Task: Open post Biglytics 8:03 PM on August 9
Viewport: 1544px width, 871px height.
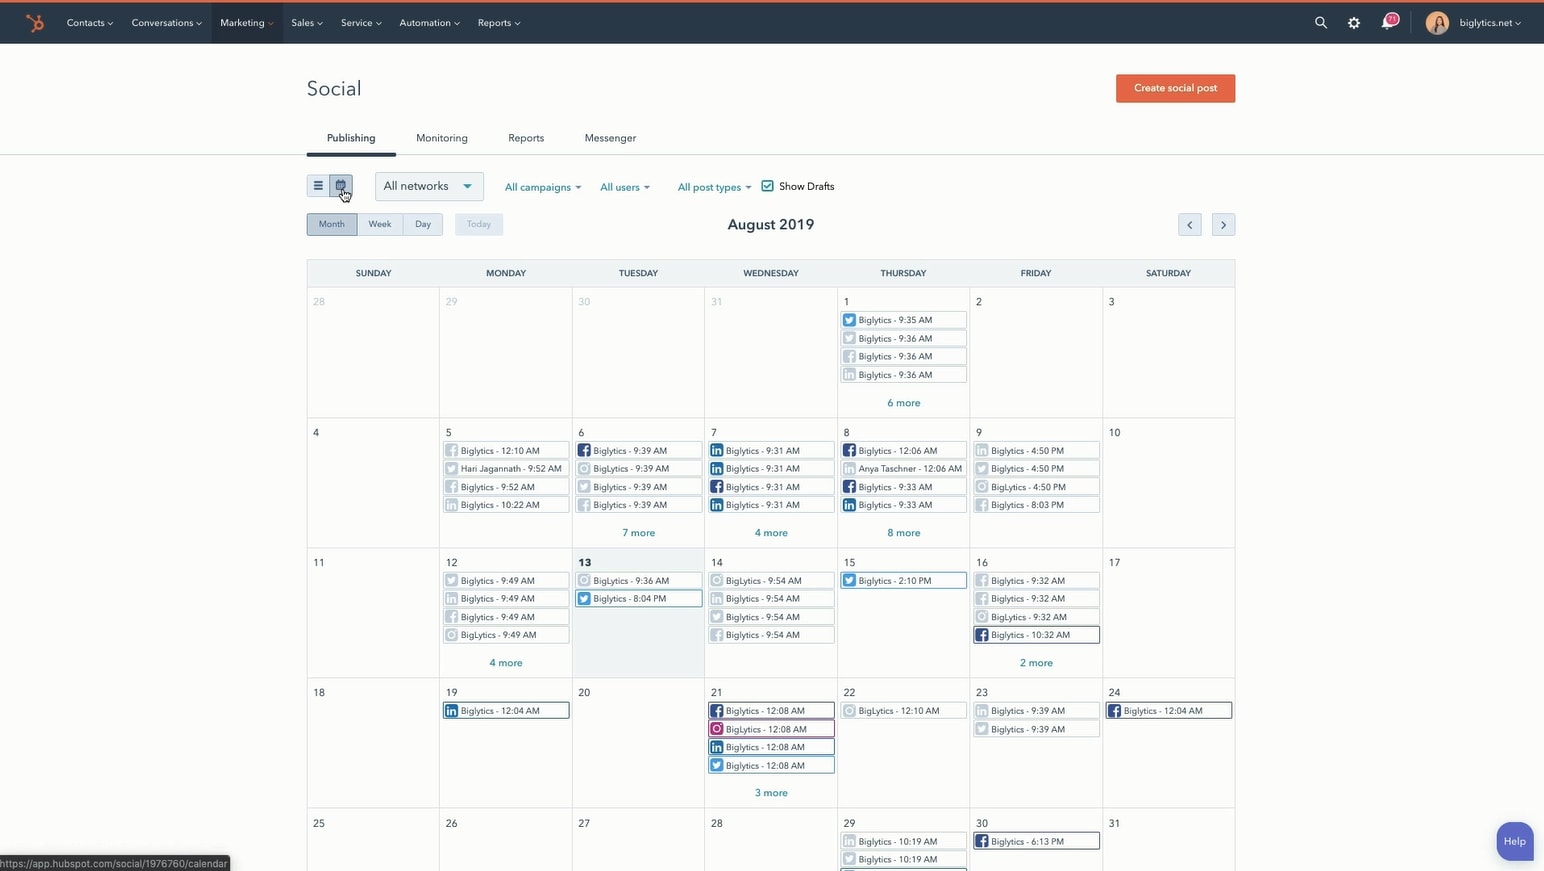Action: [1036, 505]
